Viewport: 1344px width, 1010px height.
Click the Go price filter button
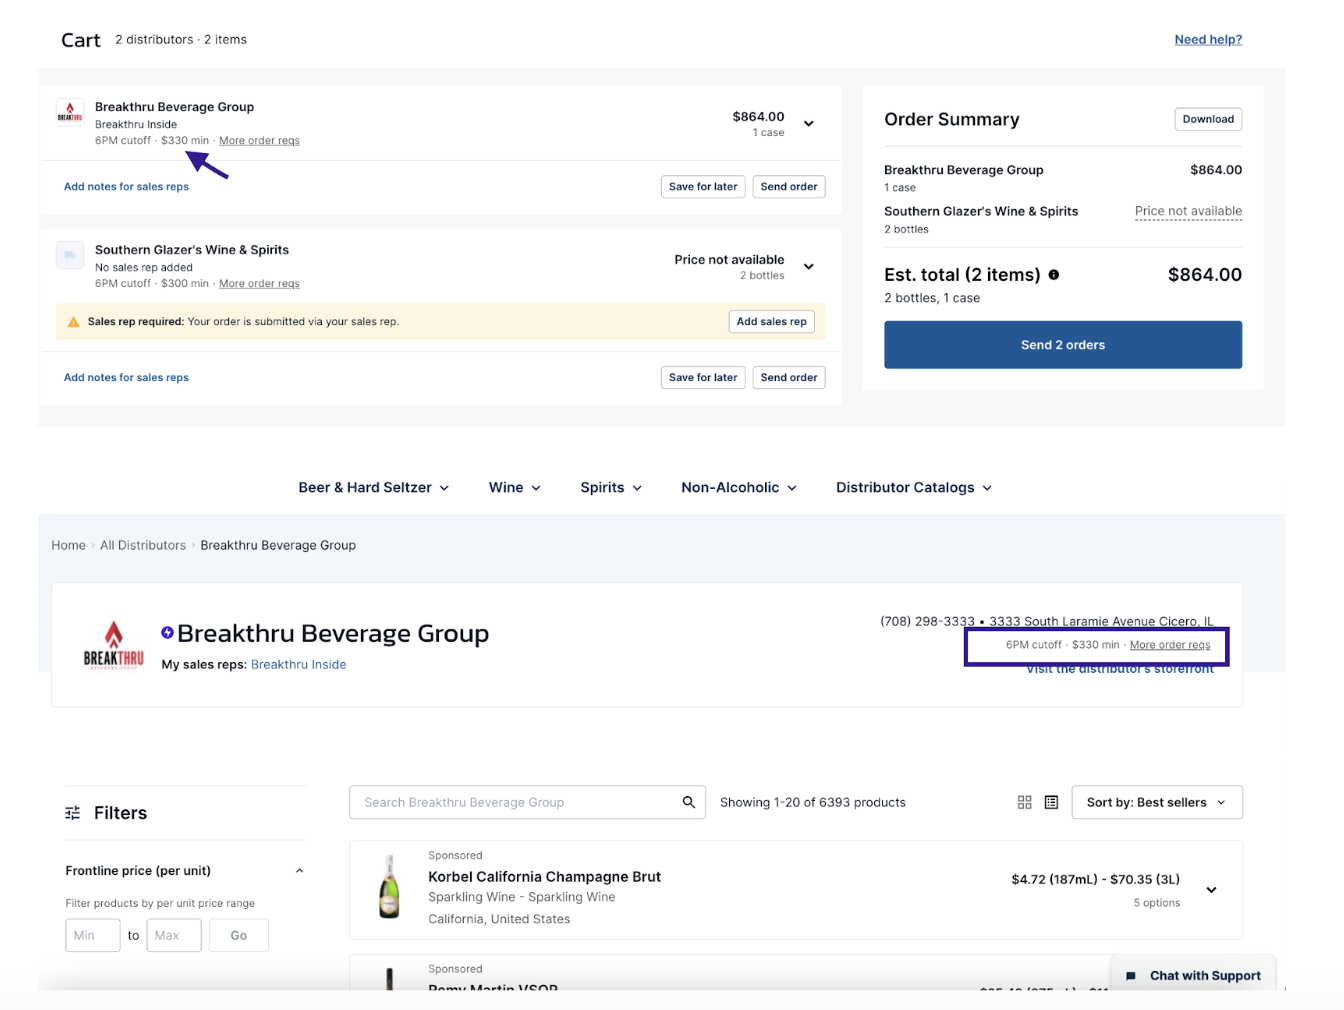pyautogui.click(x=238, y=935)
